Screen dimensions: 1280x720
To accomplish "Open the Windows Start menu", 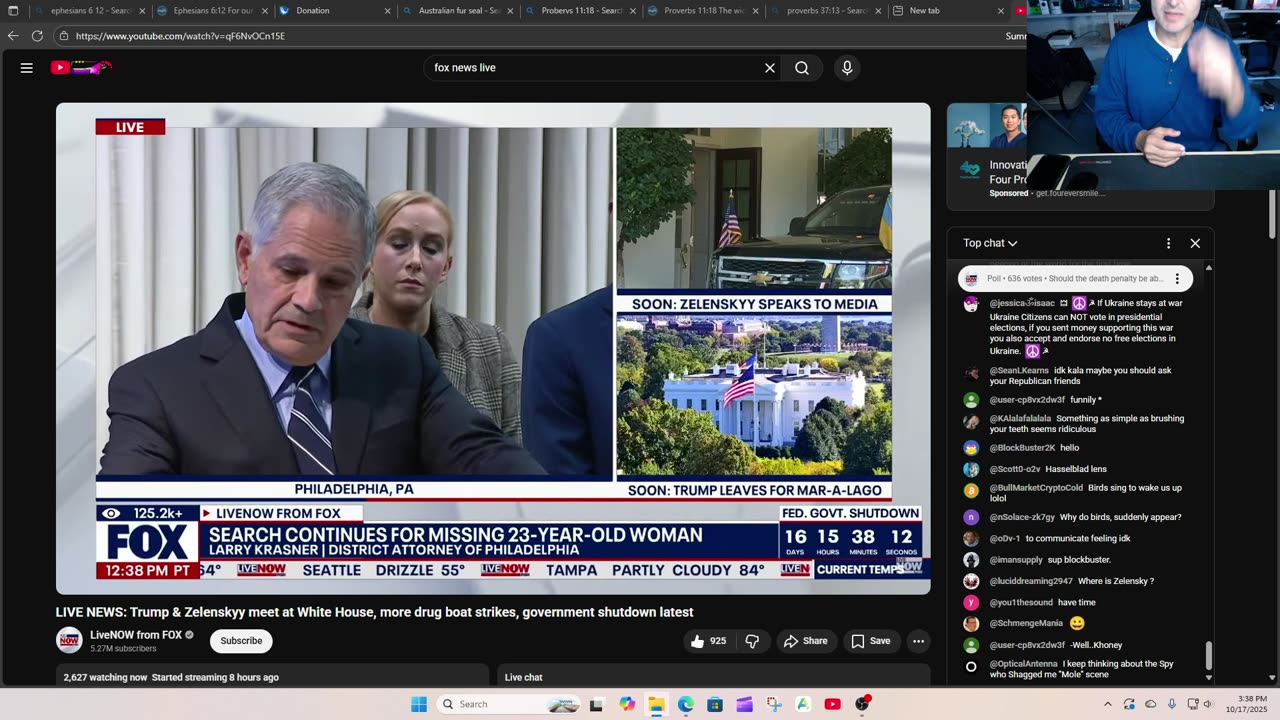I will point(419,704).
